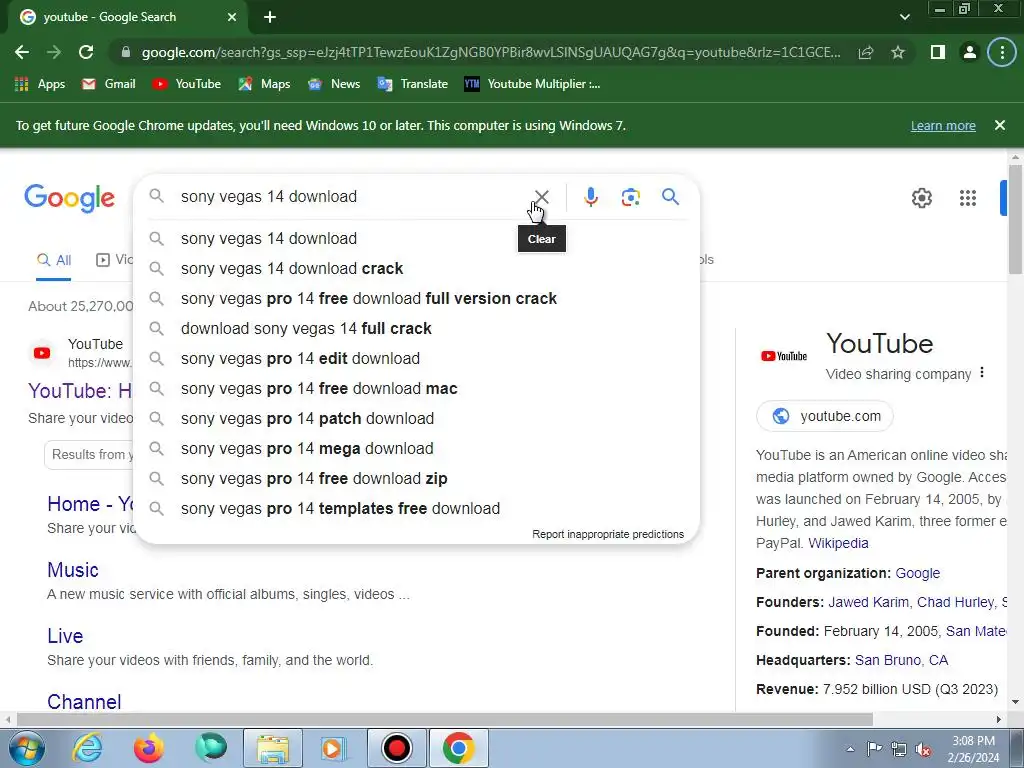Image resolution: width=1024 pixels, height=768 pixels.
Task: Choose suggestion 'sony vegas 14 download crack'
Action: (x=417, y=268)
